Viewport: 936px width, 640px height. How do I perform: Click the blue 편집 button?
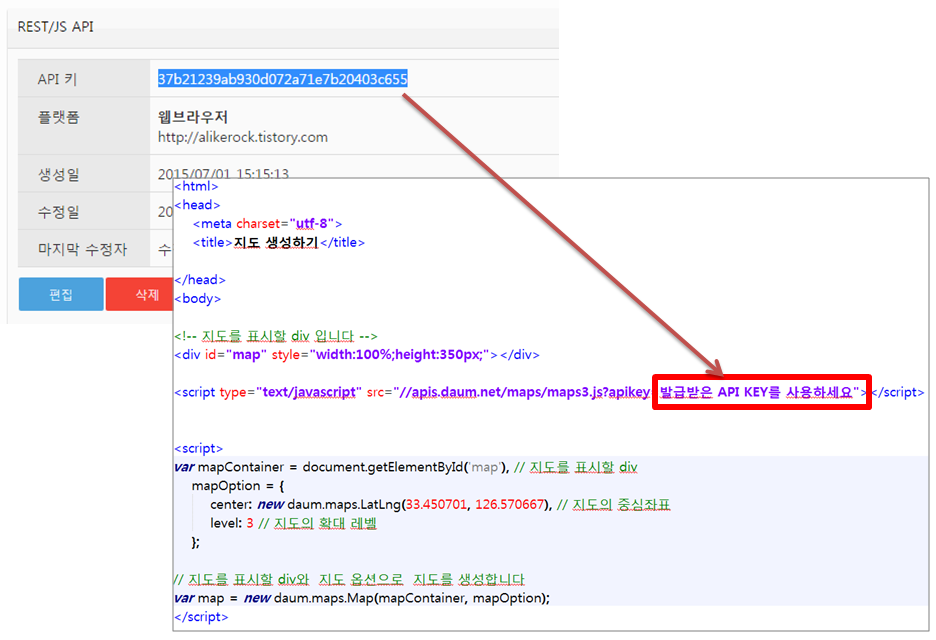pos(61,294)
